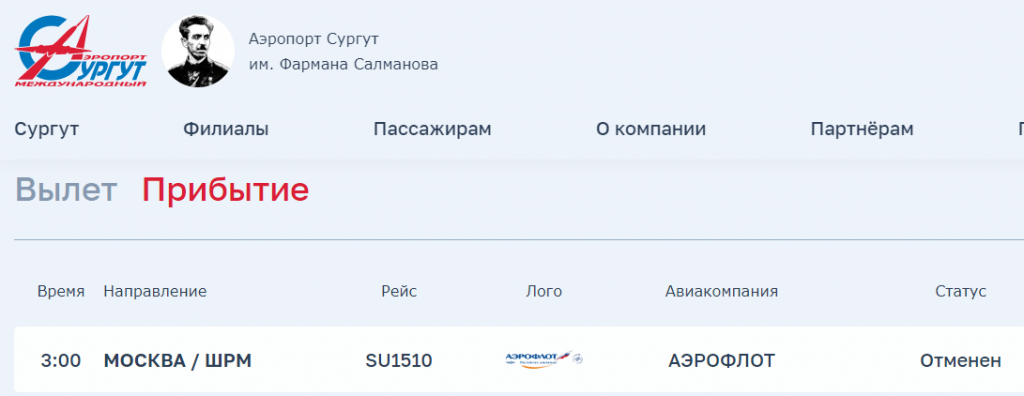The width and height of the screenshot is (1024, 396).
Task: Click the Авиакомпания column header
Action: tap(722, 291)
